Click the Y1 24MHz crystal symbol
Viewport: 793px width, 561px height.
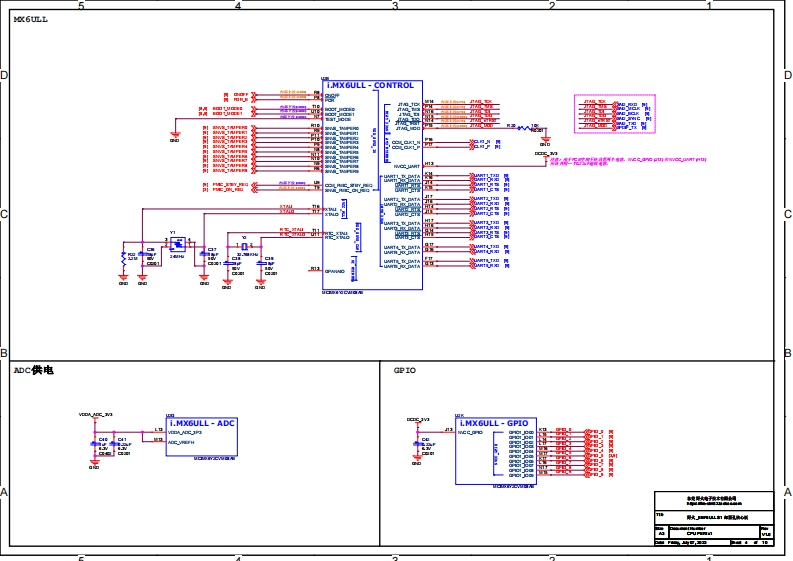(x=177, y=245)
